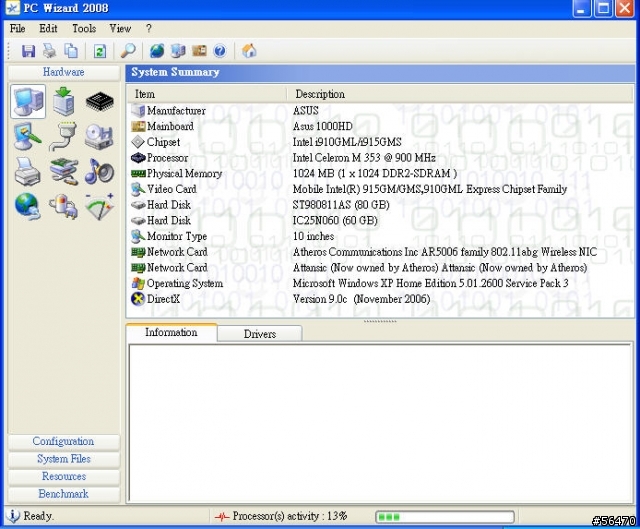This screenshot has height=529, width=640.
Task: Click the Processor(s) activity status text
Action: click(x=290, y=516)
